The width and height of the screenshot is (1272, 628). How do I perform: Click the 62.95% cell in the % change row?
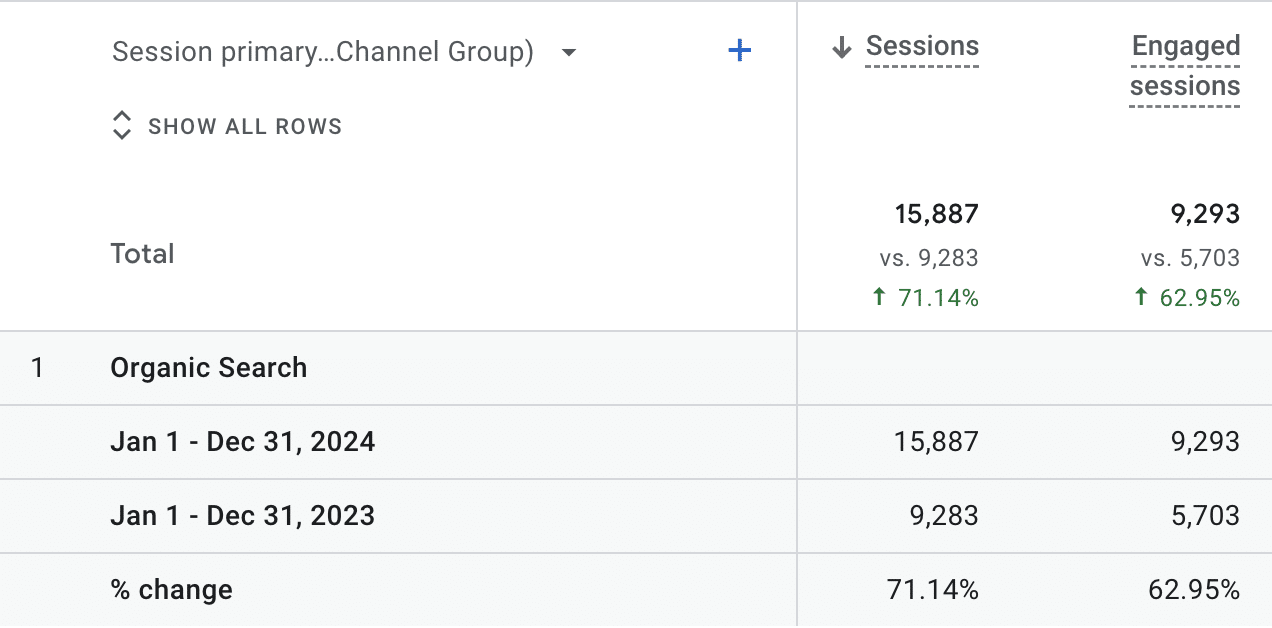[x=1194, y=590]
